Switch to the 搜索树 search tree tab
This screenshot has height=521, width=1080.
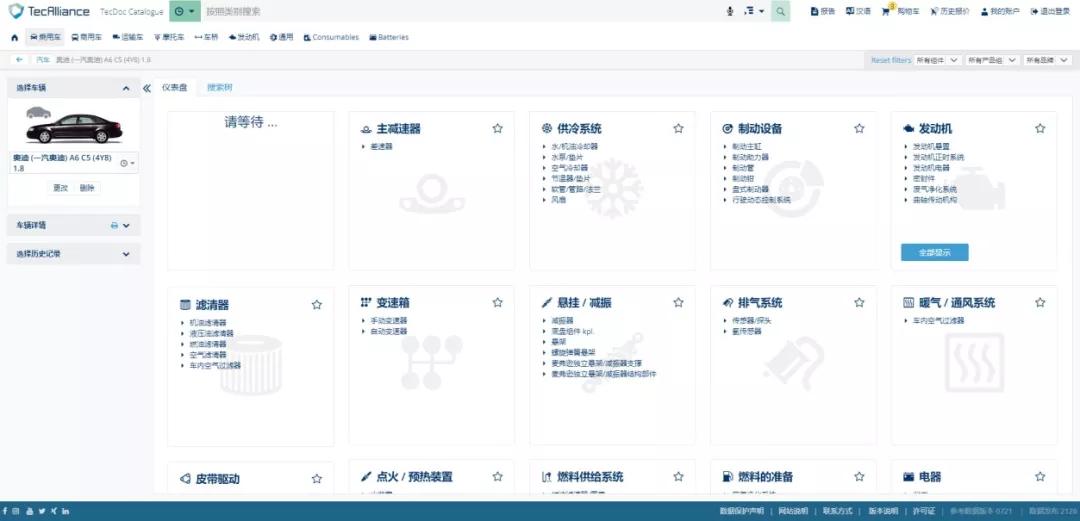220,88
